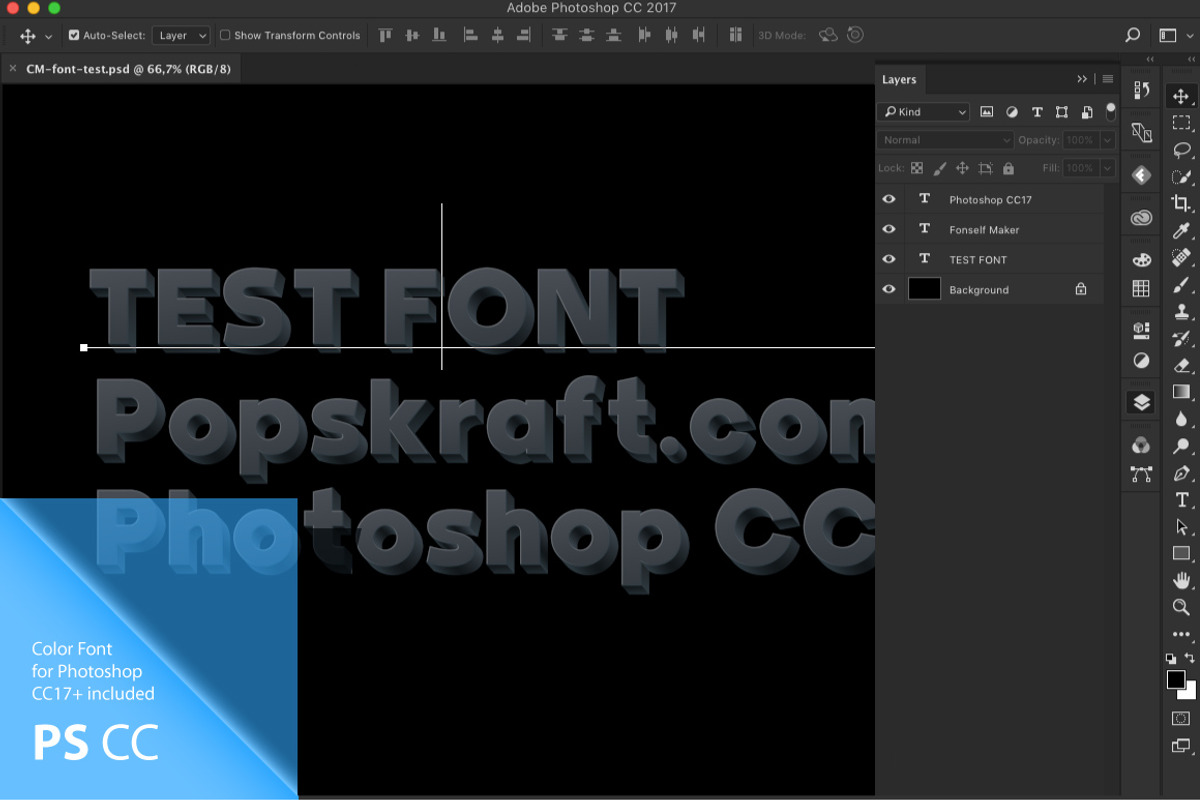Open the Layers panel flyout menu
The width and height of the screenshot is (1200, 800).
[x=1107, y=79]
